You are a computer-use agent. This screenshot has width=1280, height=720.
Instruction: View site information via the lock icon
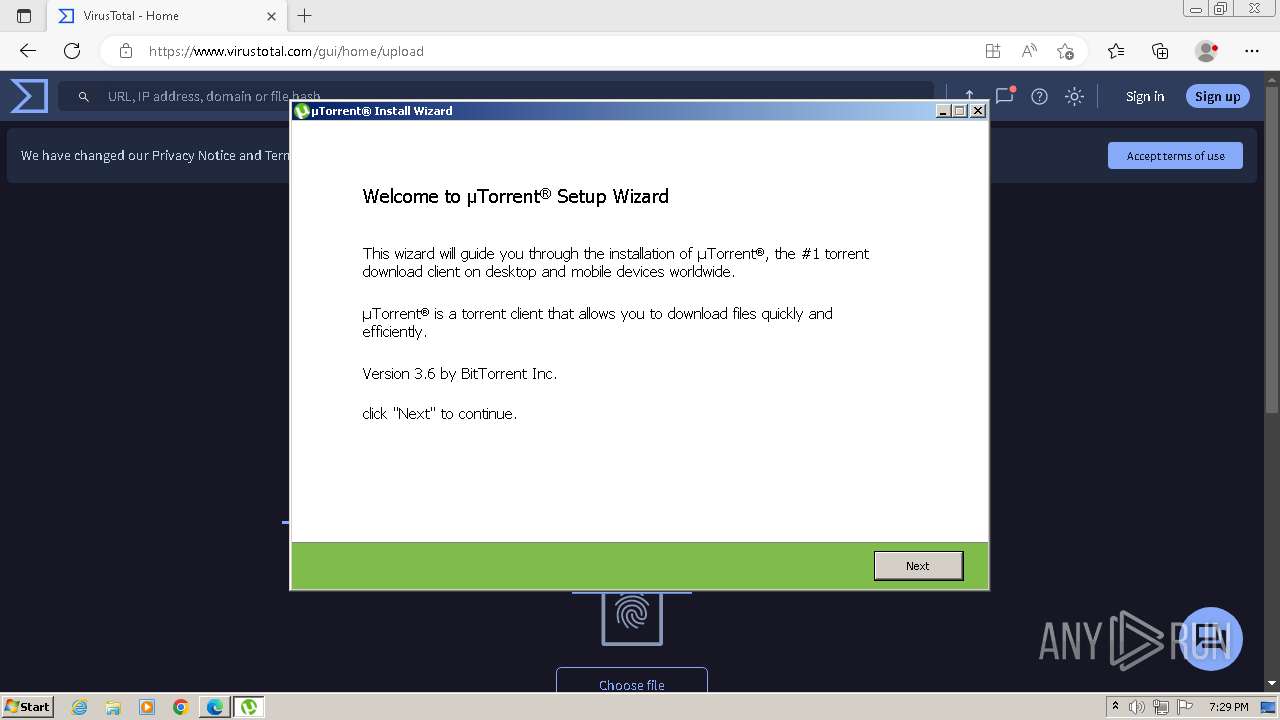[x=125, y=51]
